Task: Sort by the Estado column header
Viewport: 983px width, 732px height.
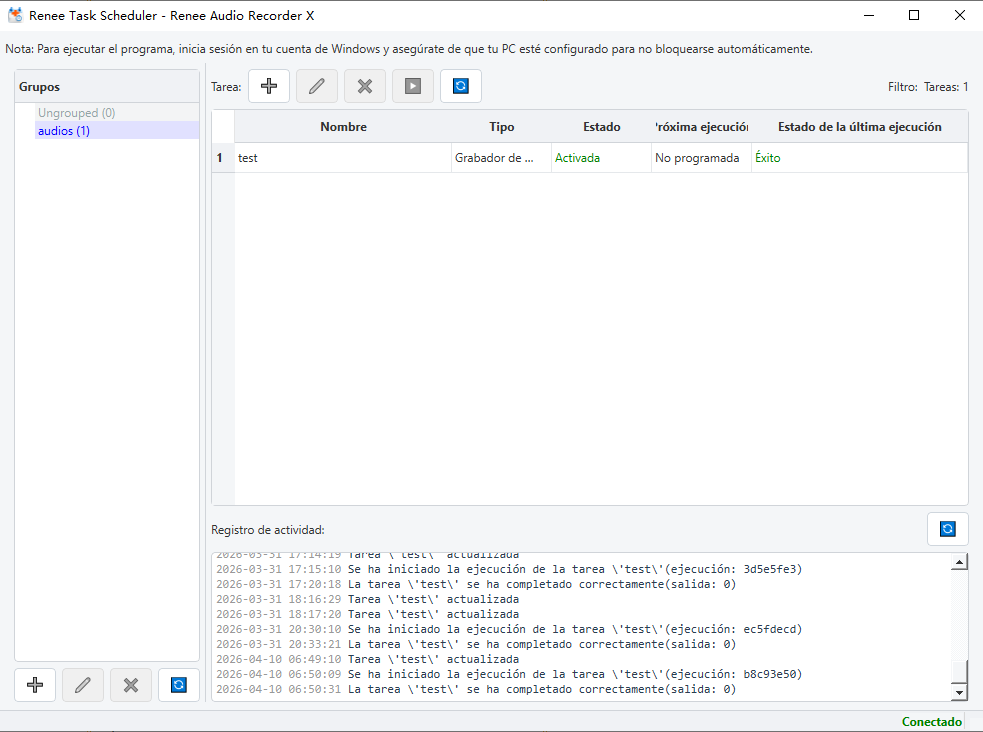Action: tap(601, 127)
